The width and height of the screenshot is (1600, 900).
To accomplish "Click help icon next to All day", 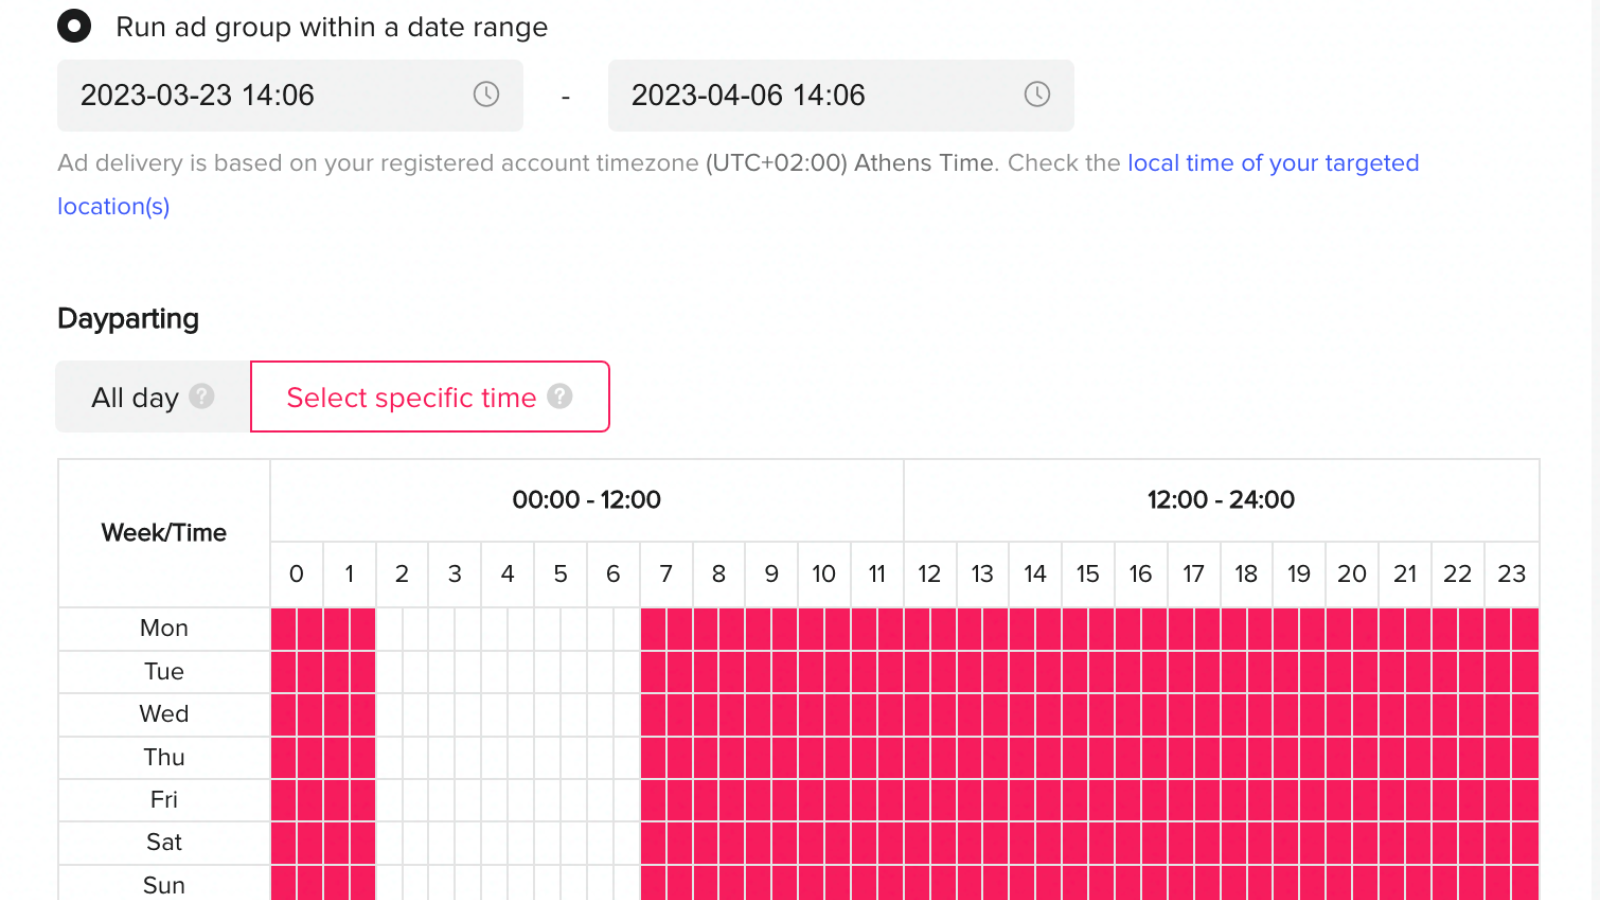I will pyautogui.click(x=202, y=396).
